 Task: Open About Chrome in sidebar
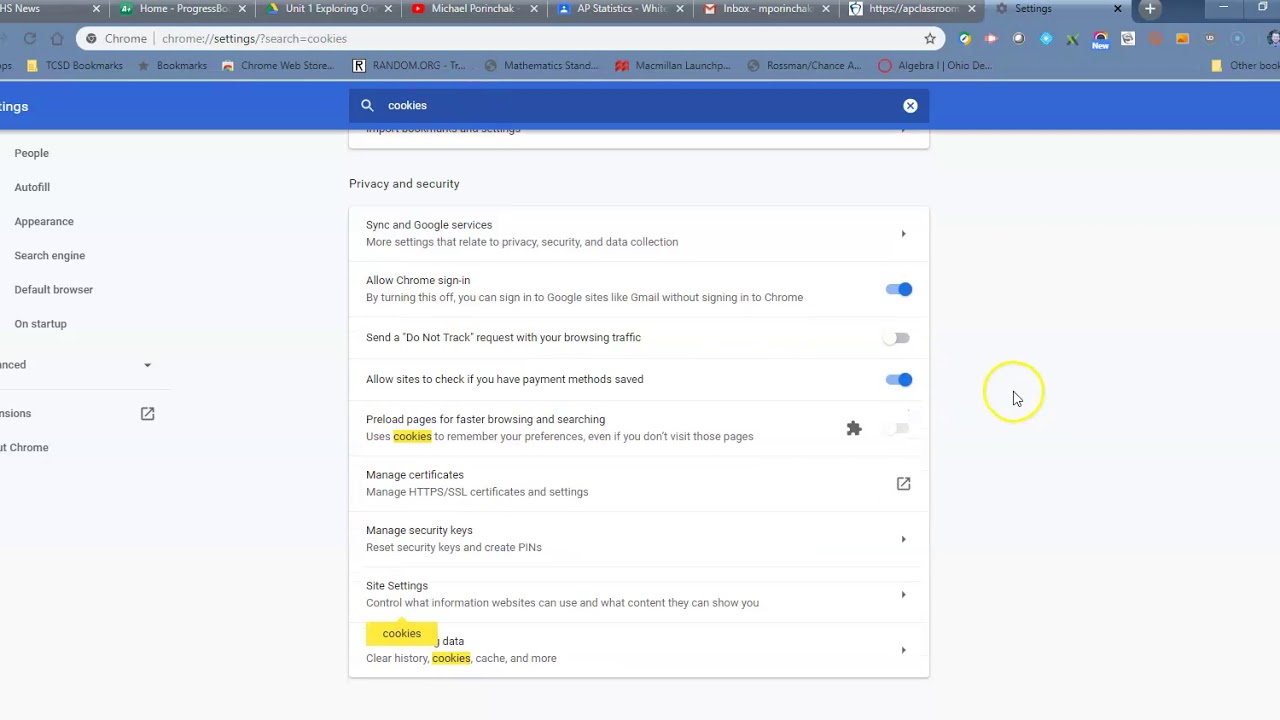pos(24,448)
